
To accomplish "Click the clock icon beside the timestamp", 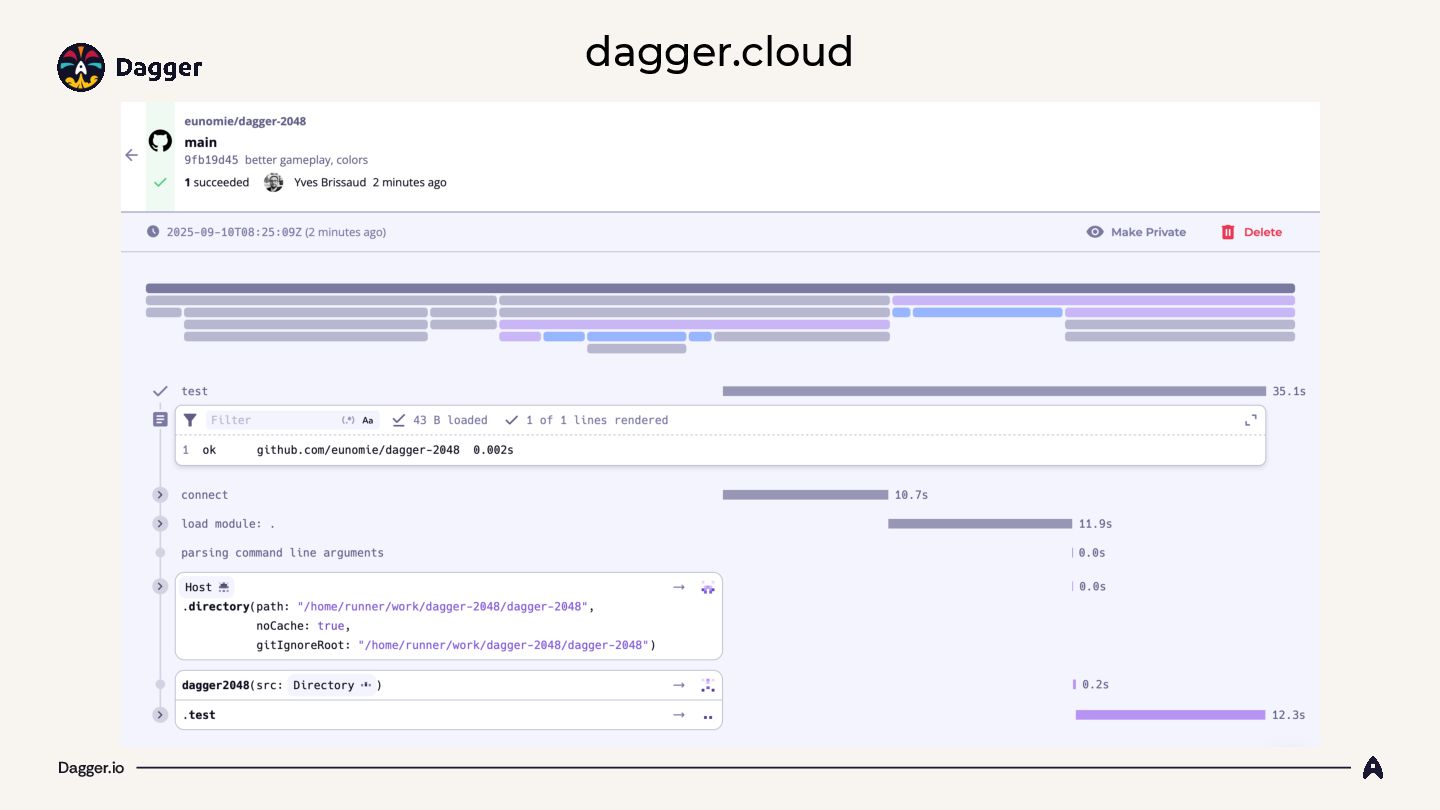I will pyautogui.click(x=153, y=232).
